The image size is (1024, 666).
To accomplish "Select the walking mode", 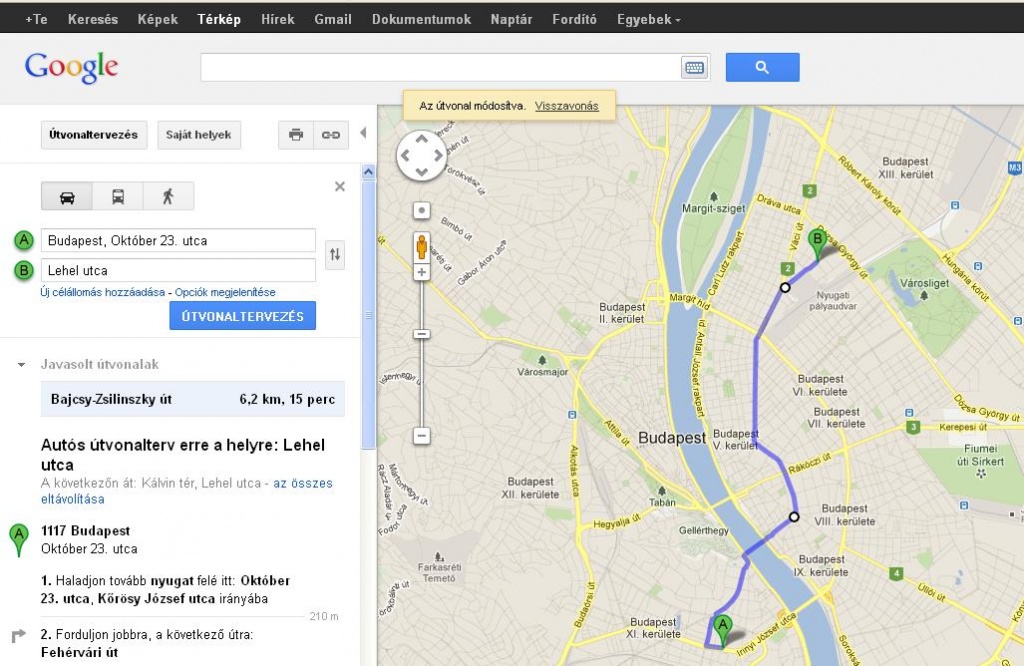I will pyautogui.click(x=168, y=197).
